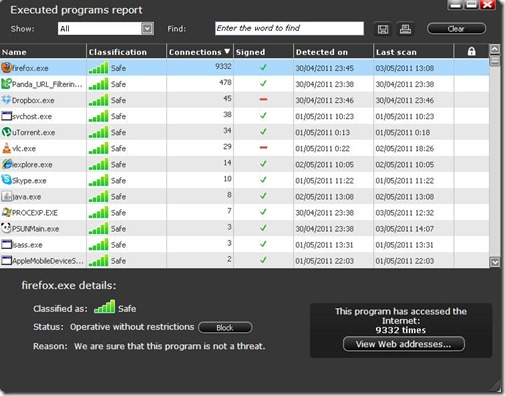Click the Safe label in java.exe row
Image resolution: width=505 pixels, height=396 pixels.
(x=118, y=197)
